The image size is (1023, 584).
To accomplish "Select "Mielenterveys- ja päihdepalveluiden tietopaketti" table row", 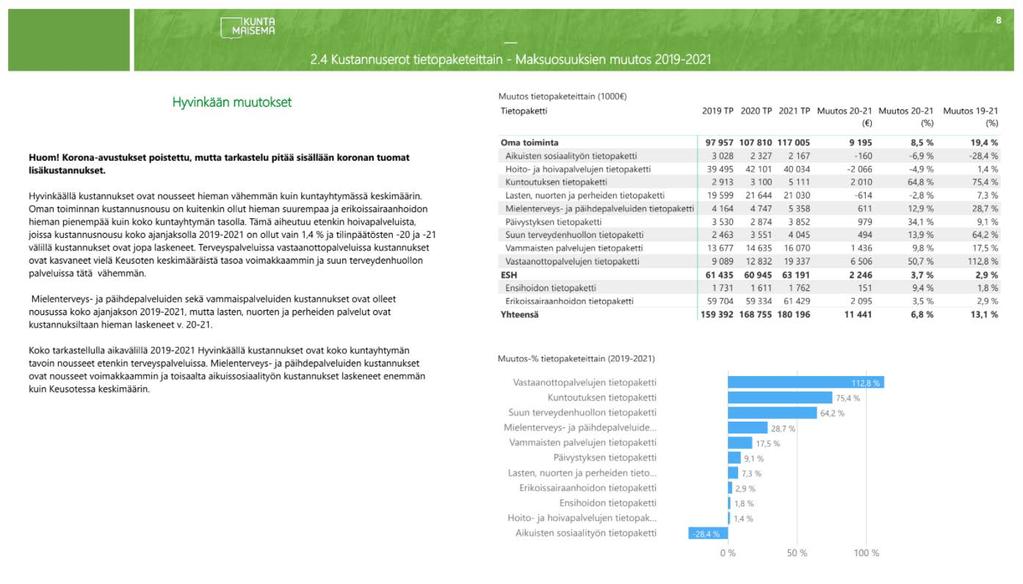I will click(600, 209).
